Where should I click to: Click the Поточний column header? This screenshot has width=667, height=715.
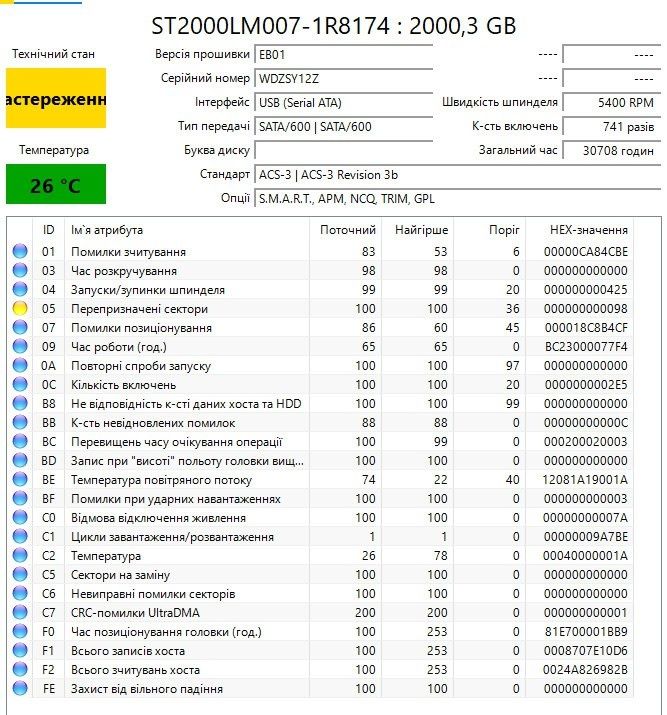(x=346, y=230)
